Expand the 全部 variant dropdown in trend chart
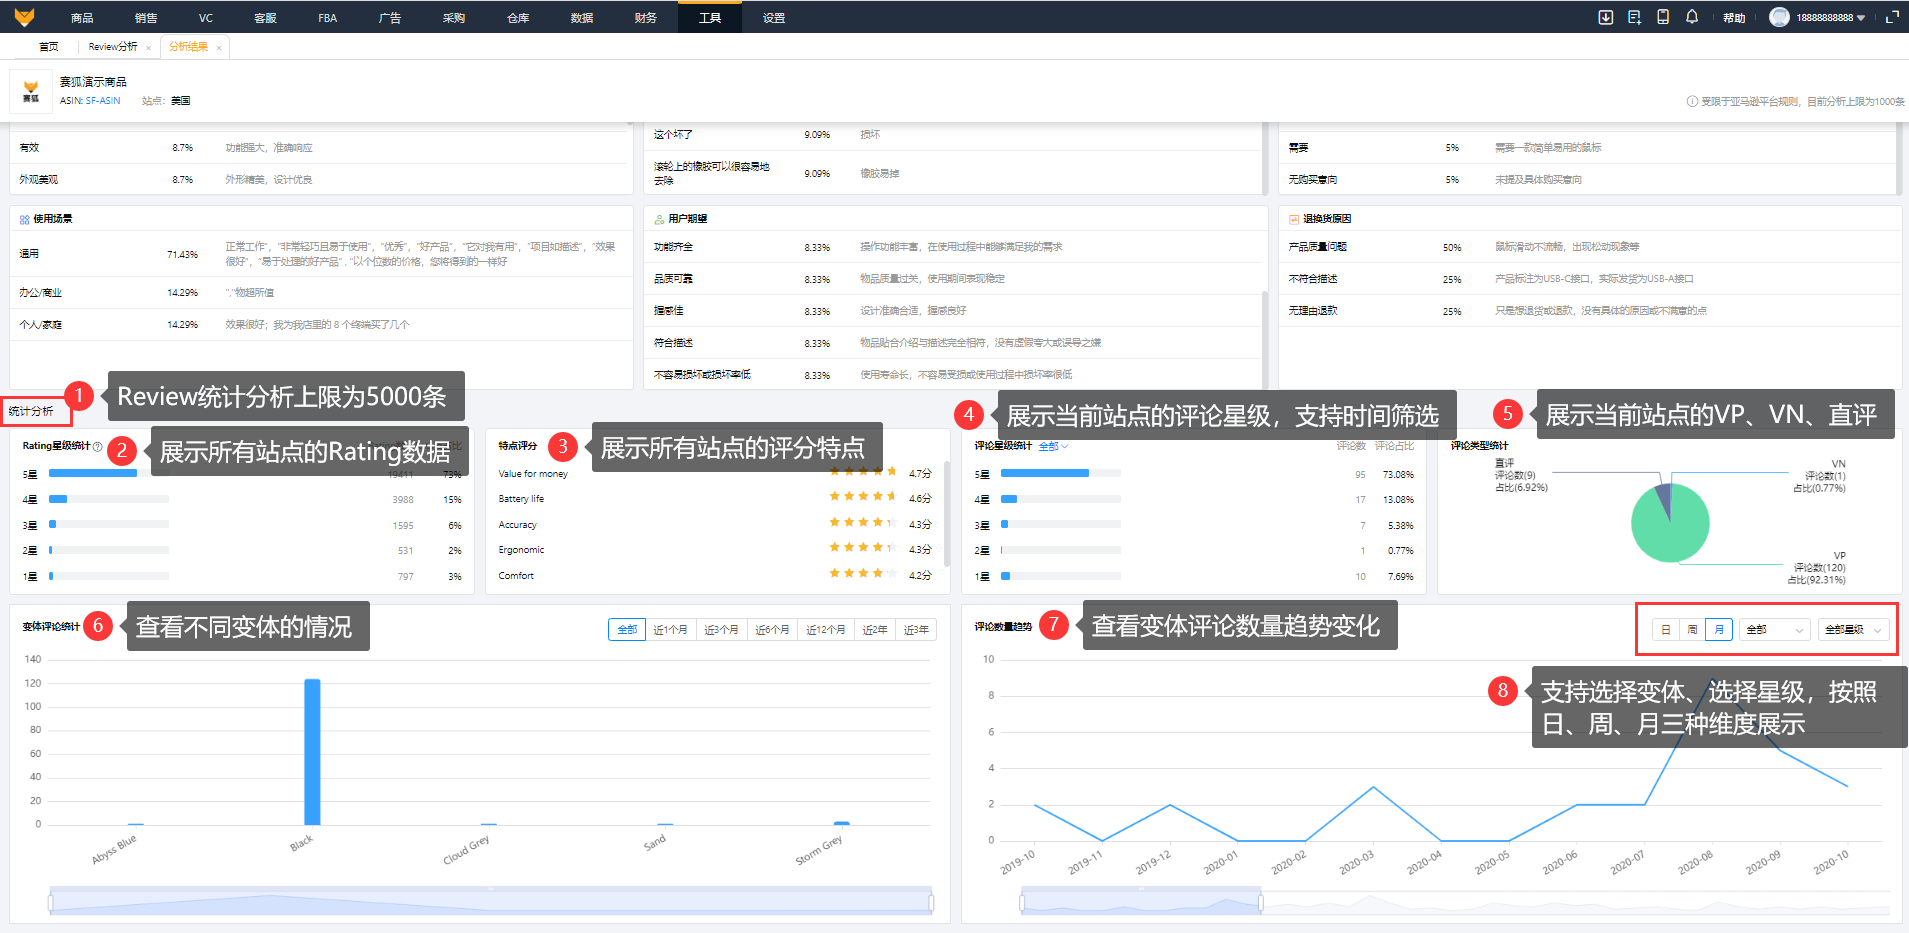 (x=1774, y=630)
